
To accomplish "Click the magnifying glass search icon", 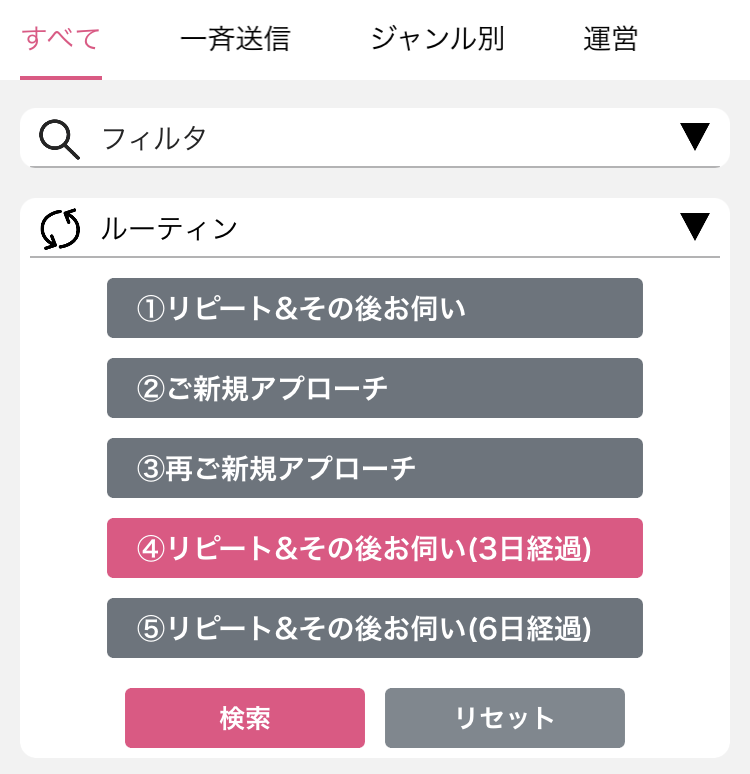I will click(x=59, y=139).
